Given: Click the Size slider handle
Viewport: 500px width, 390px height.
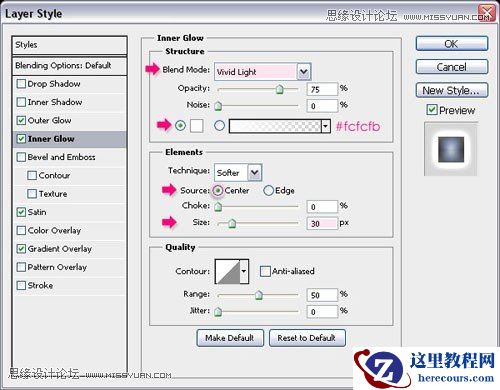Looking at the screenshot, I should coord(232,223).
